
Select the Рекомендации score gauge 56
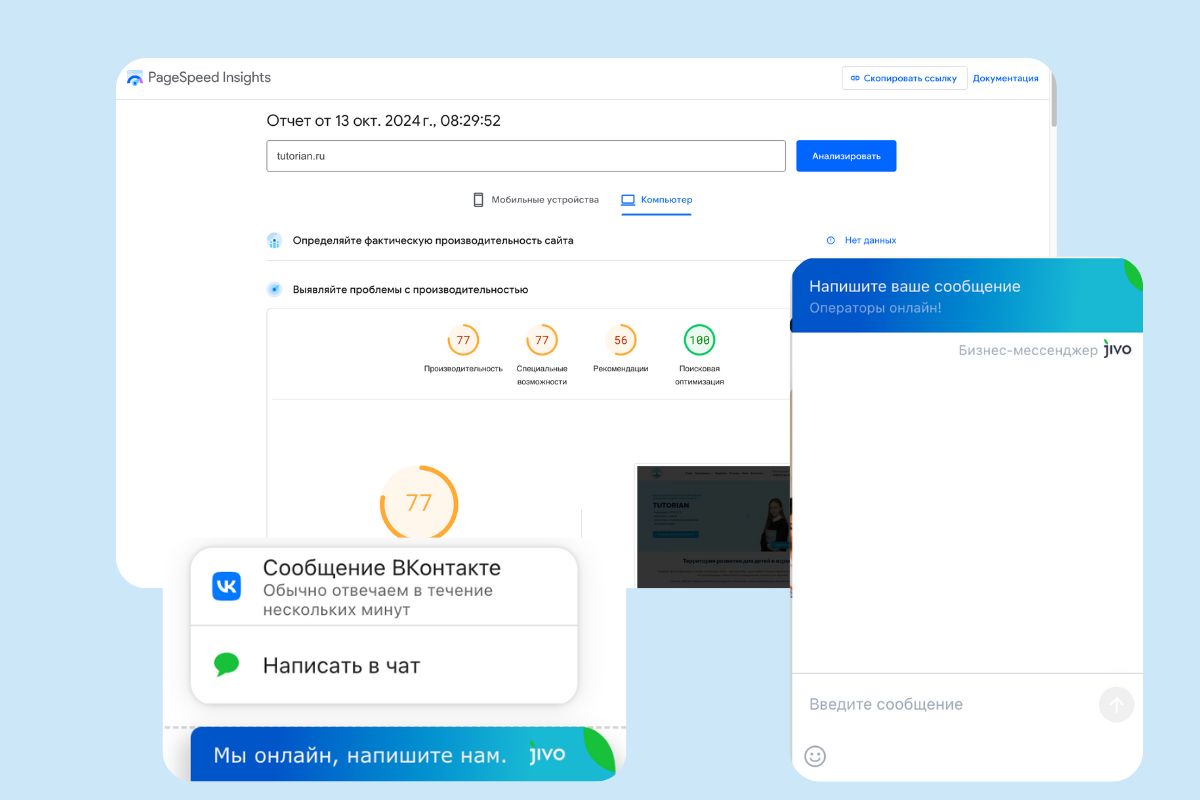[x=620, y=340]
